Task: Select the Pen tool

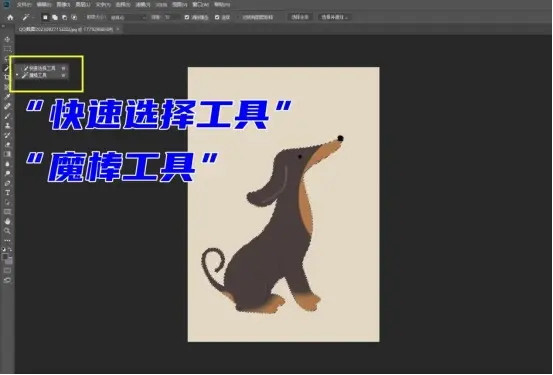Action: pos(7,183)
